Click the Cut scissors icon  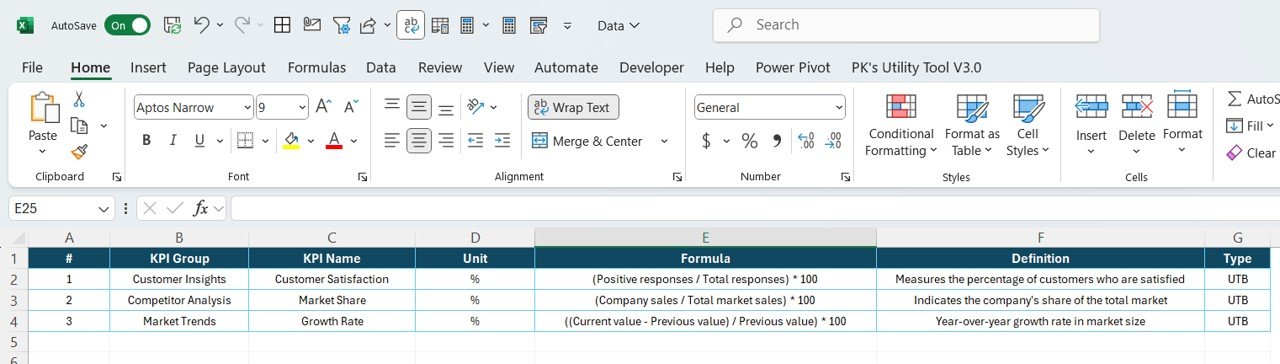(x=79, y=99)
